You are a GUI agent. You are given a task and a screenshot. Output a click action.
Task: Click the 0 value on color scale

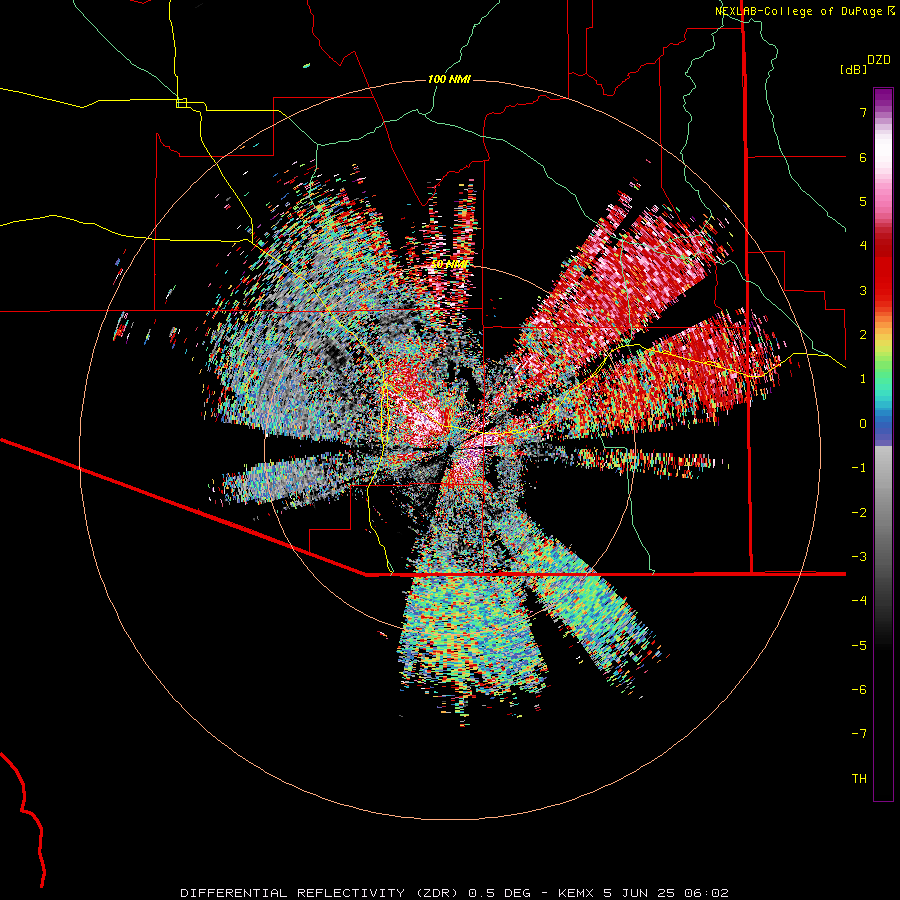pos(863,424)
